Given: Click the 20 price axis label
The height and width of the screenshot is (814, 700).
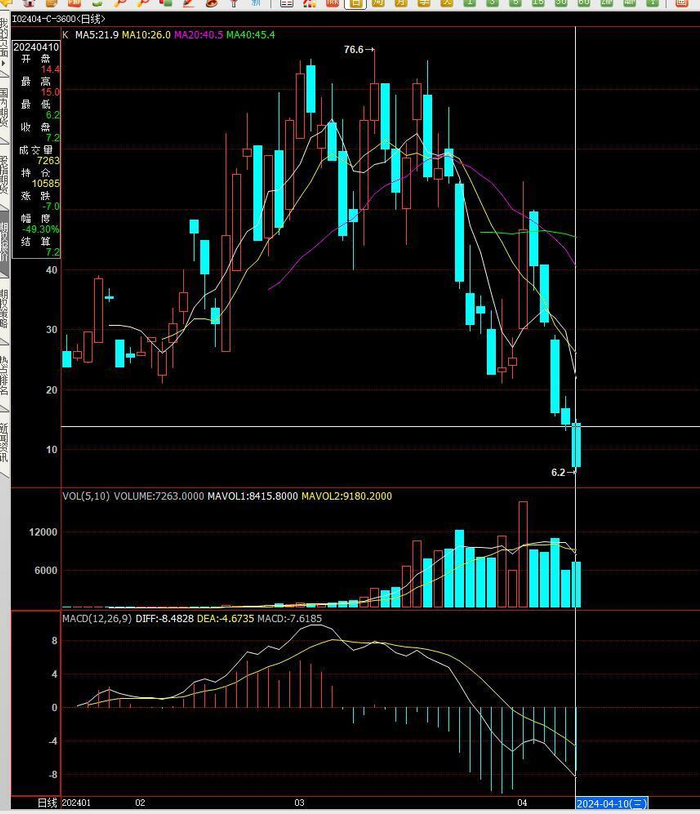Looking at the screenshot, I should (51, 390).
